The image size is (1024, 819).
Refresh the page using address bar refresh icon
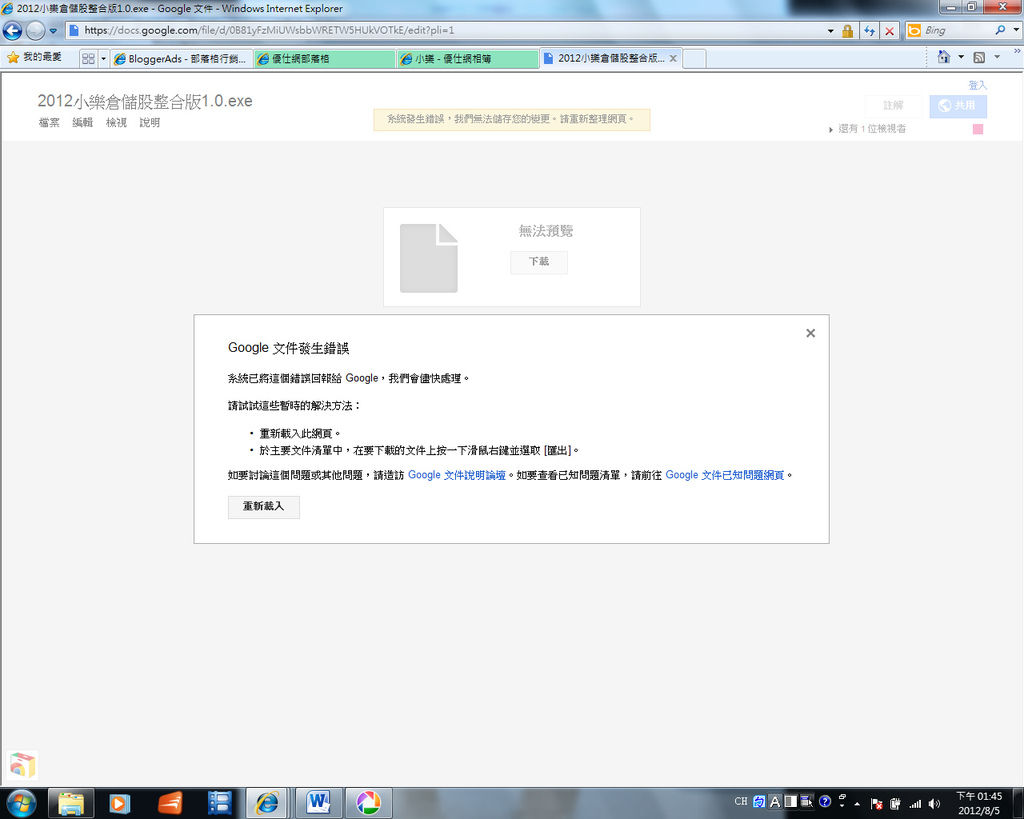click(869, 31)
